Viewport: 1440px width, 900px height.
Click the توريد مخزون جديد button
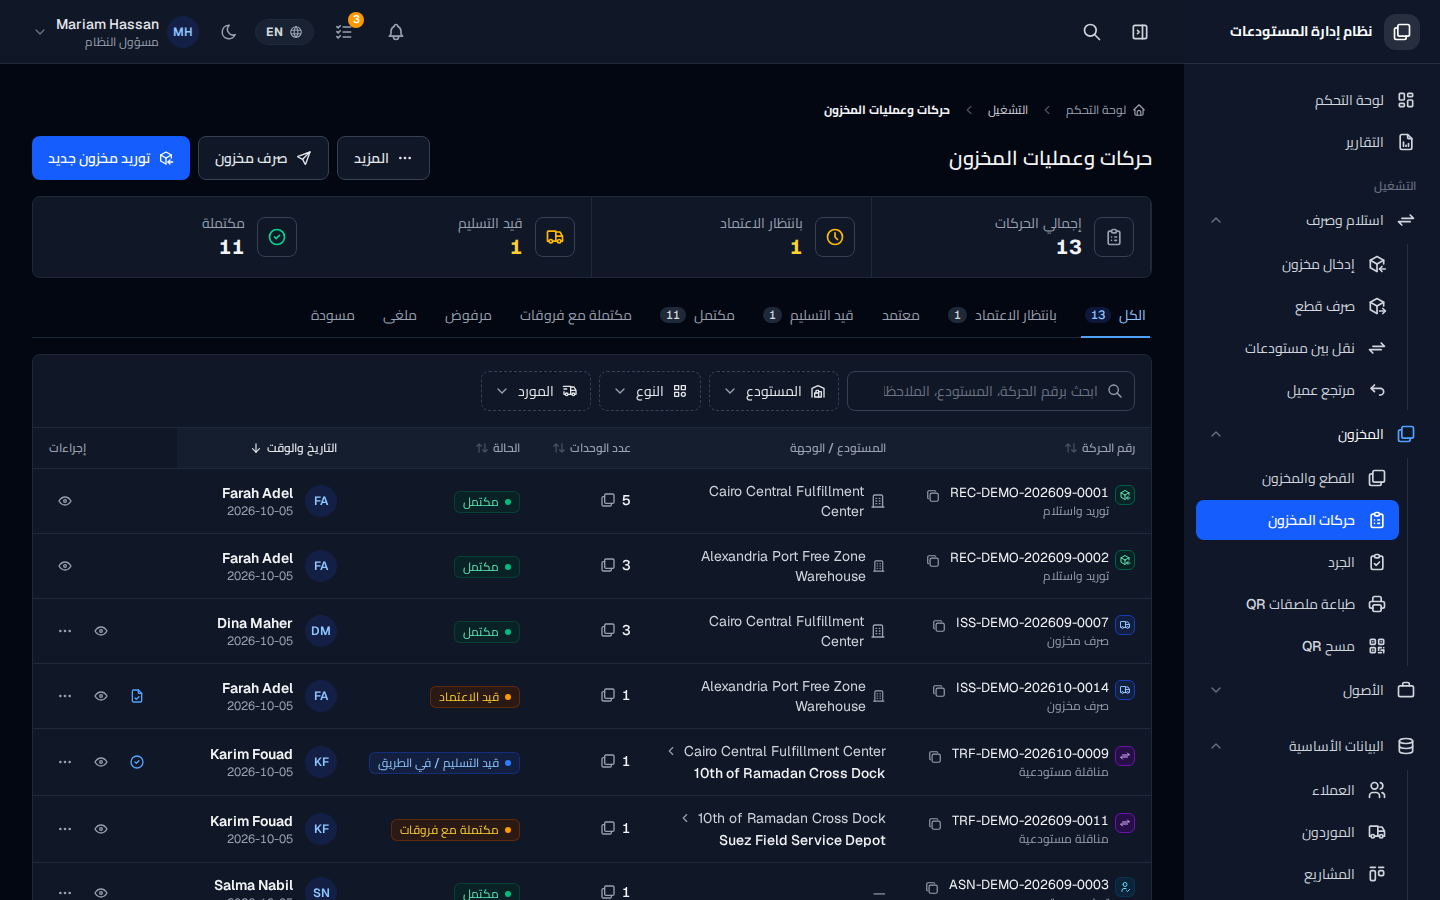tap(111, 158)
